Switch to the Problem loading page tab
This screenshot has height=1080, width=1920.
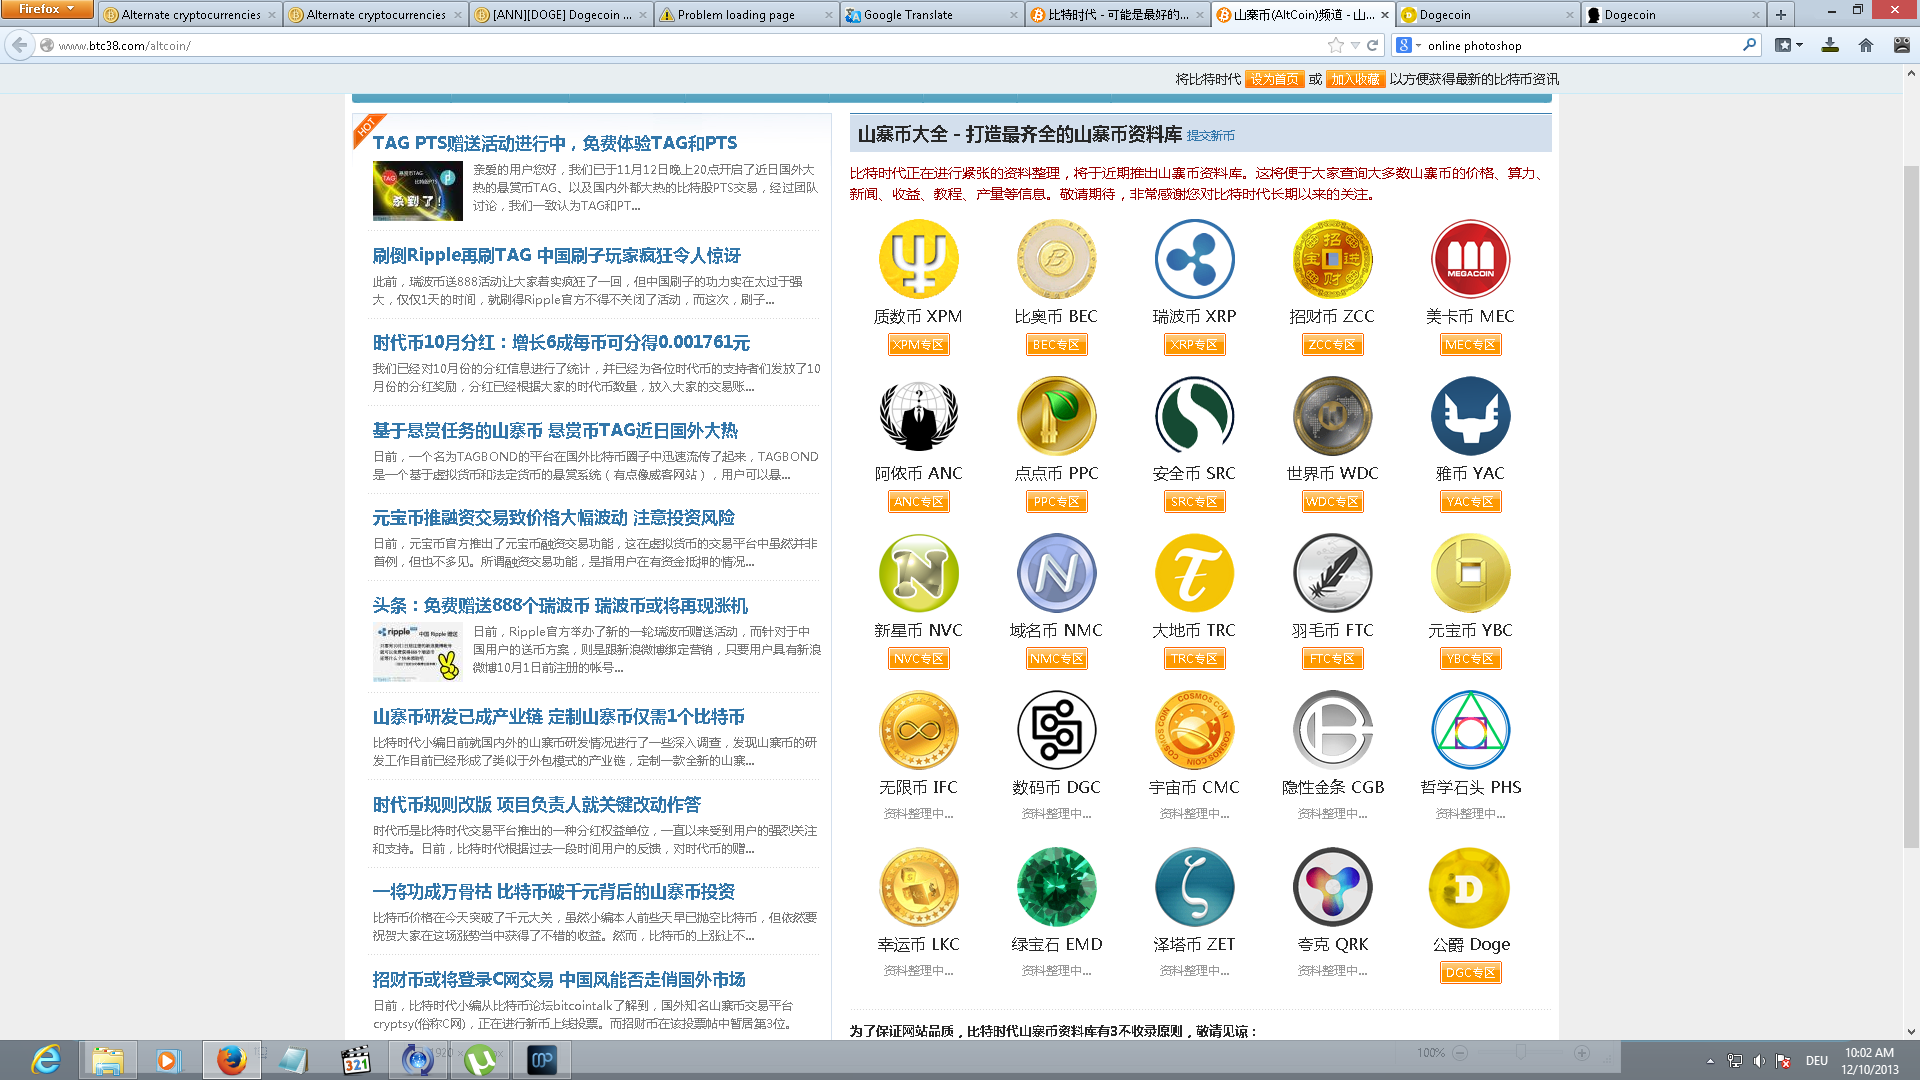746,14
